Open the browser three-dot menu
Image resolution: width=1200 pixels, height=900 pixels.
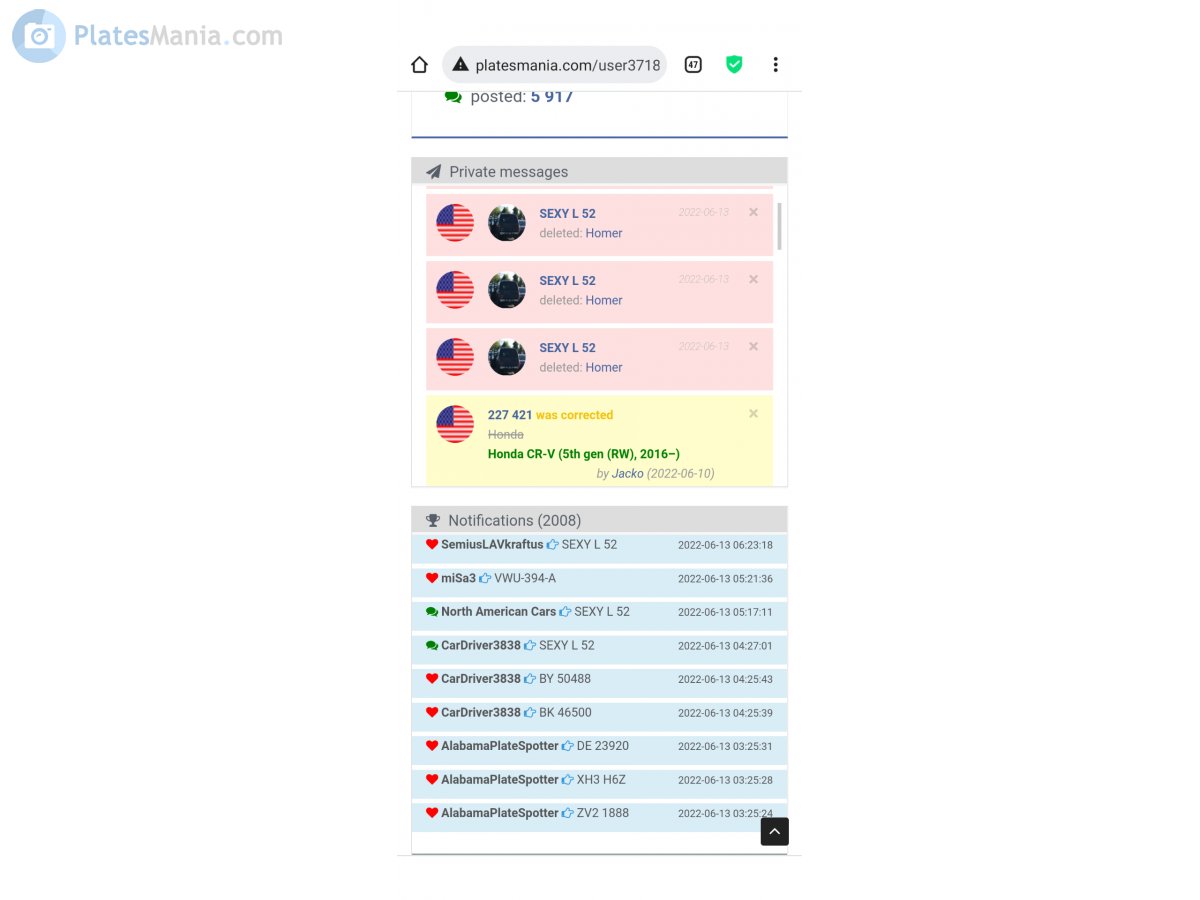click(x=775, y=65)
